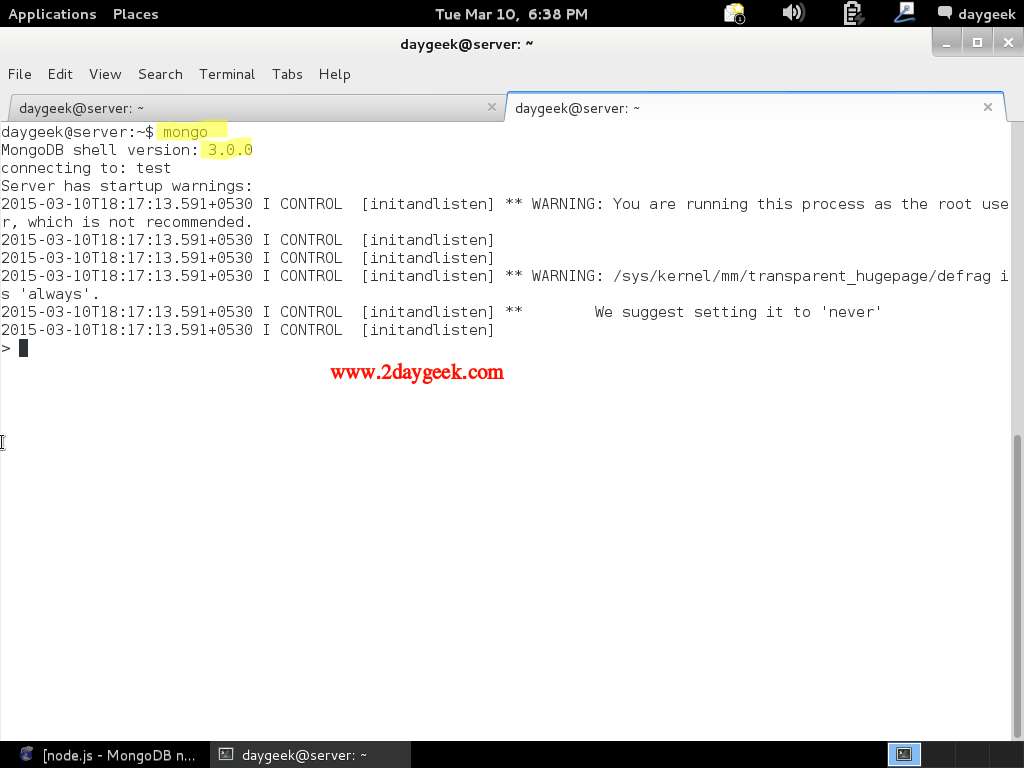Image resolution: width=1024 pixels, height=768 pixels.
Task: Click the clock showing Tue Mar 10
Action: coord(511,14)
